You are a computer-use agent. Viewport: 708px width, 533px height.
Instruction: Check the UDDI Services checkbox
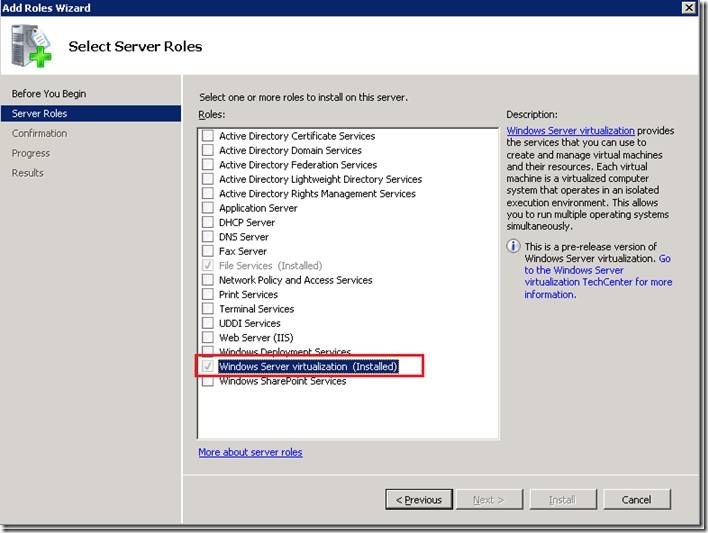click(208, 323)
